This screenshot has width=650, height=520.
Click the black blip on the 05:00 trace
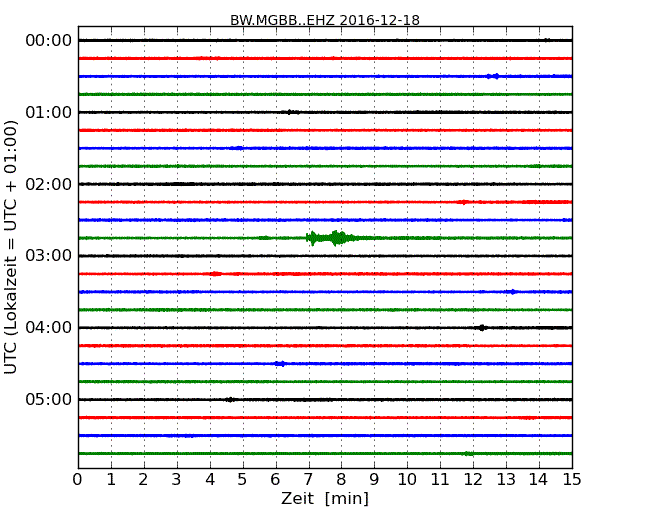pos(230,400)
